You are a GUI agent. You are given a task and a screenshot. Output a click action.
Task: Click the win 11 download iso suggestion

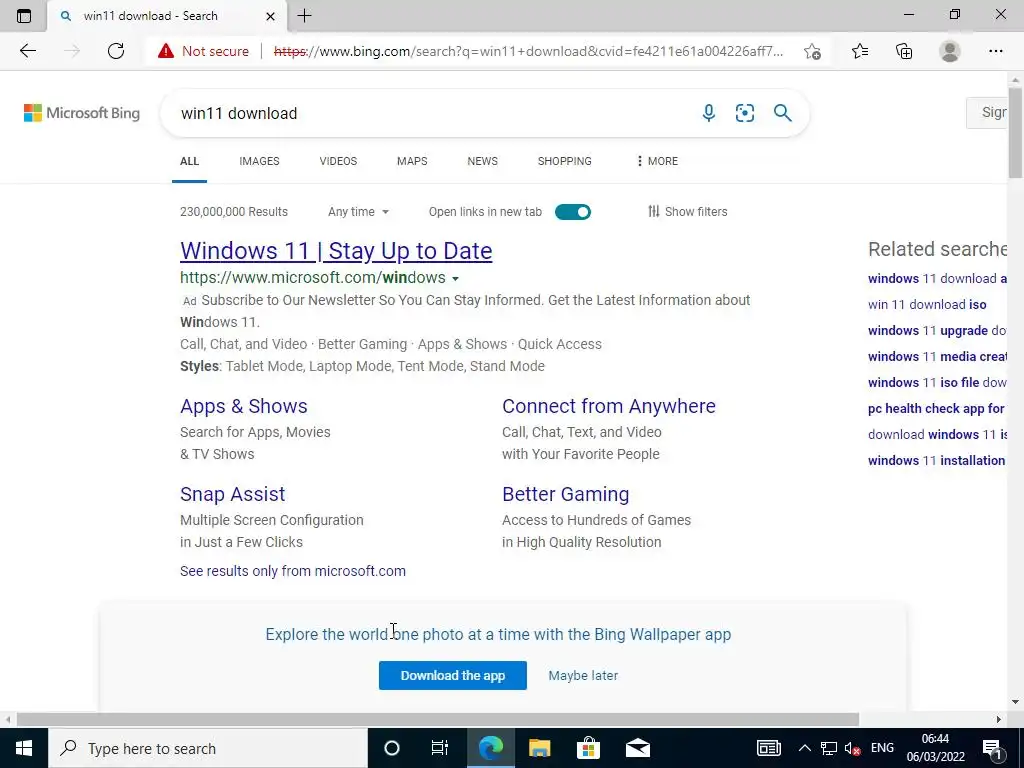tap(927, 304)
